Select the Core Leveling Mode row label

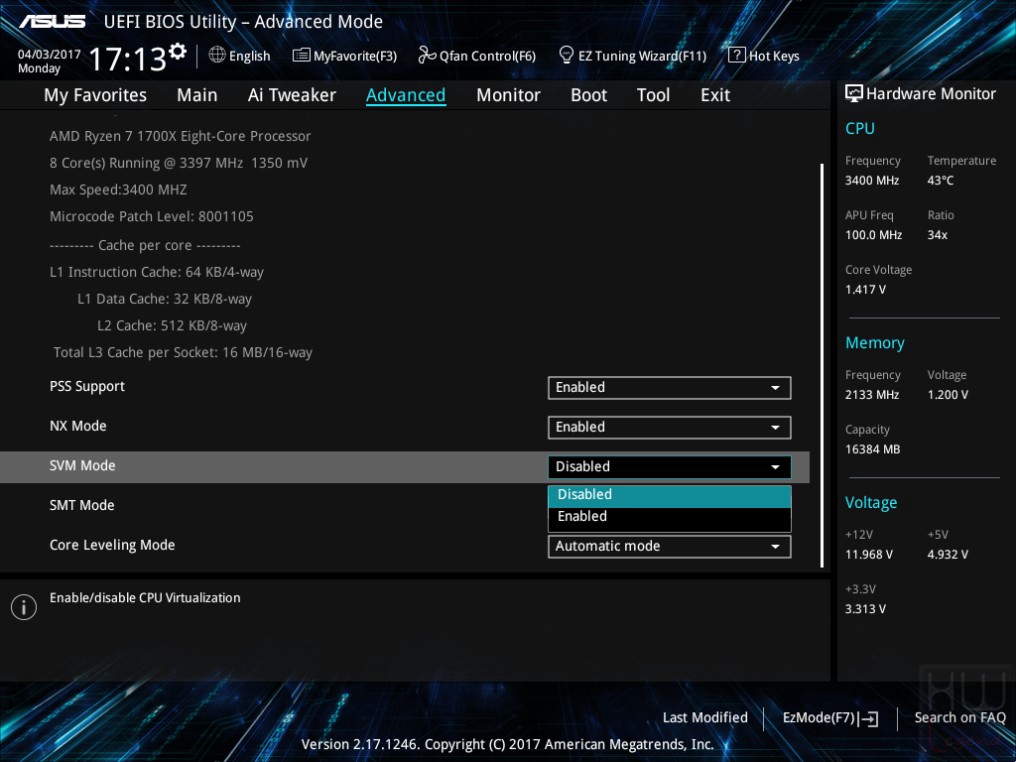[112, 545]
